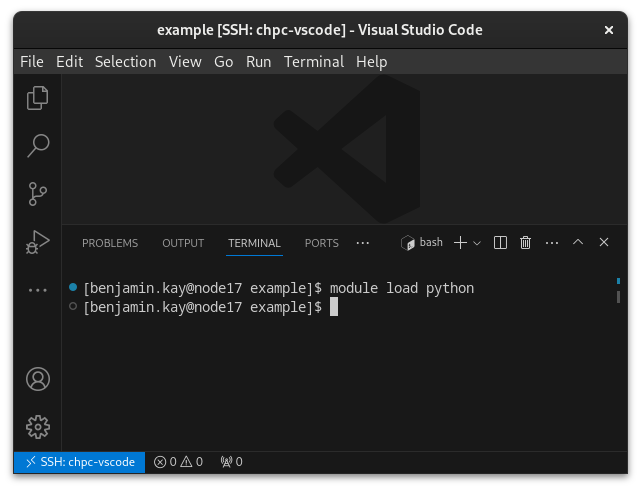Switch to the PROBLEMS tab
This screenshot has width=641, height=490.
click(110, 243)
